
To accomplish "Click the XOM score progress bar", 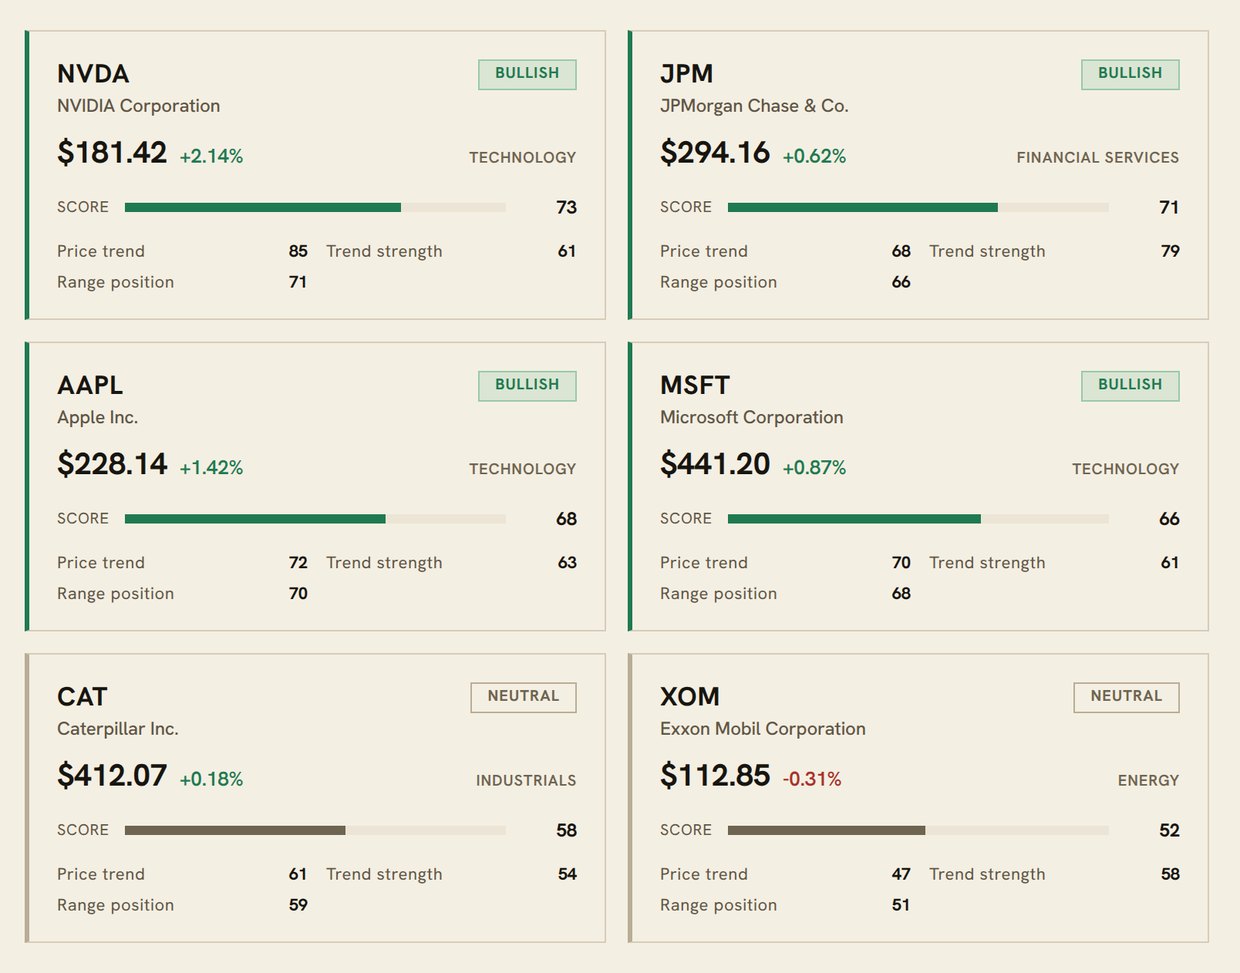I will point(918,830).
